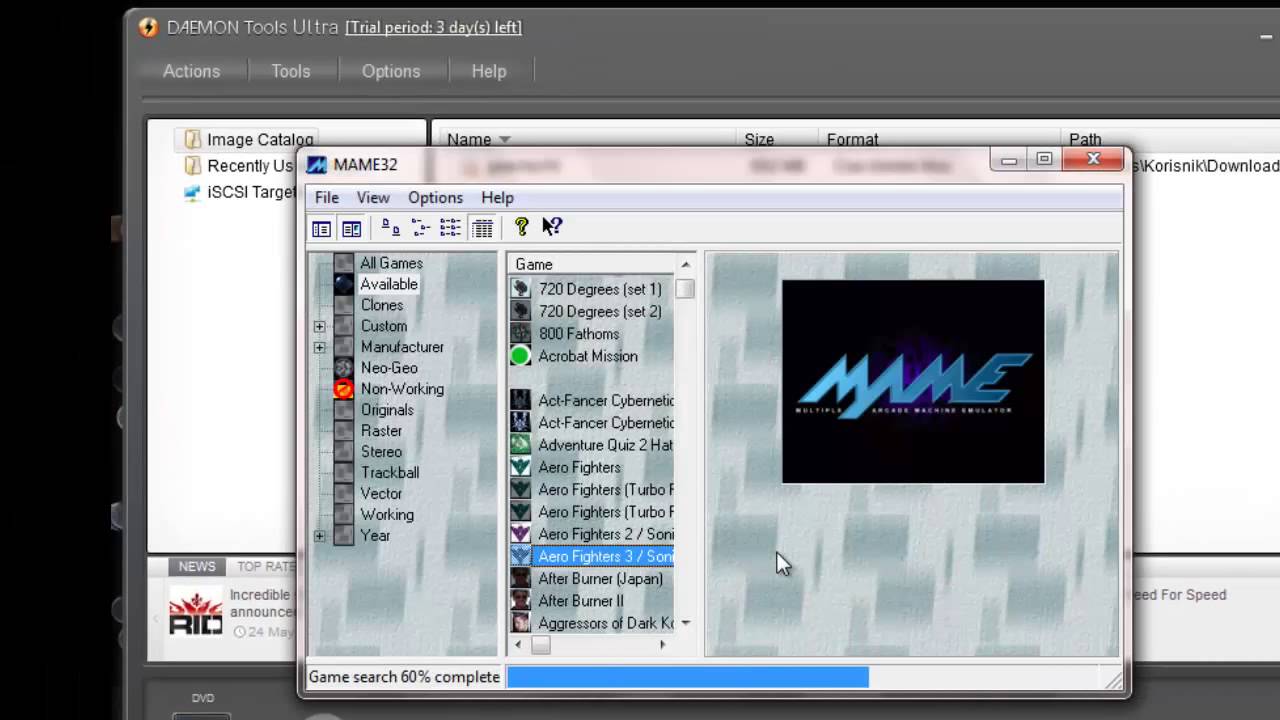This screenshot has width=1280, height=720.
Task: Switch to list view icon
Action: 451,229
